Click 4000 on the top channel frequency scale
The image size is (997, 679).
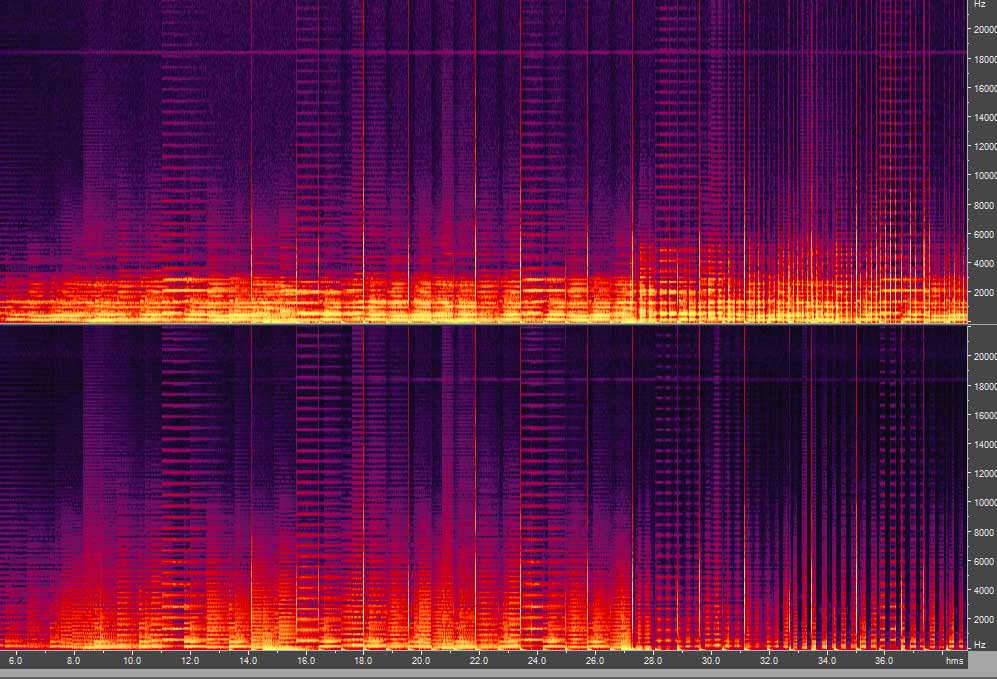point(986,263)
